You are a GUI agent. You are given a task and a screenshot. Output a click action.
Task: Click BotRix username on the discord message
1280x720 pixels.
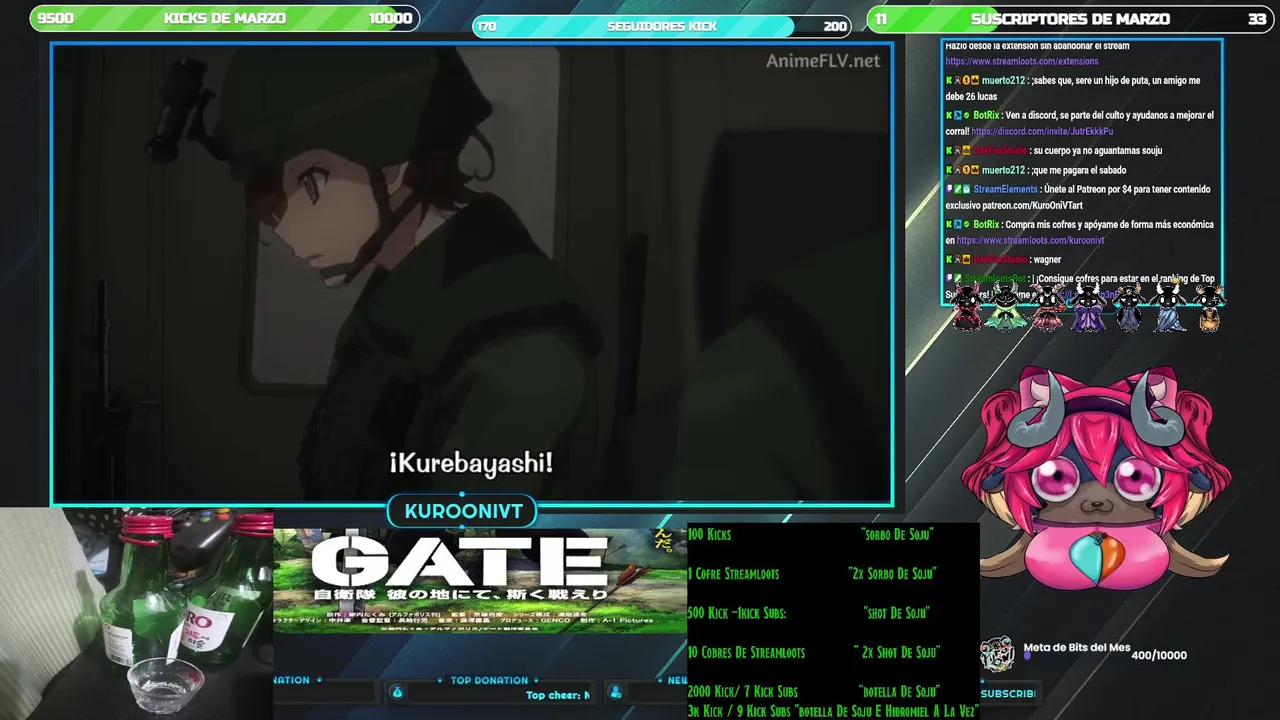pyautogui.click(x=986, y=115)
